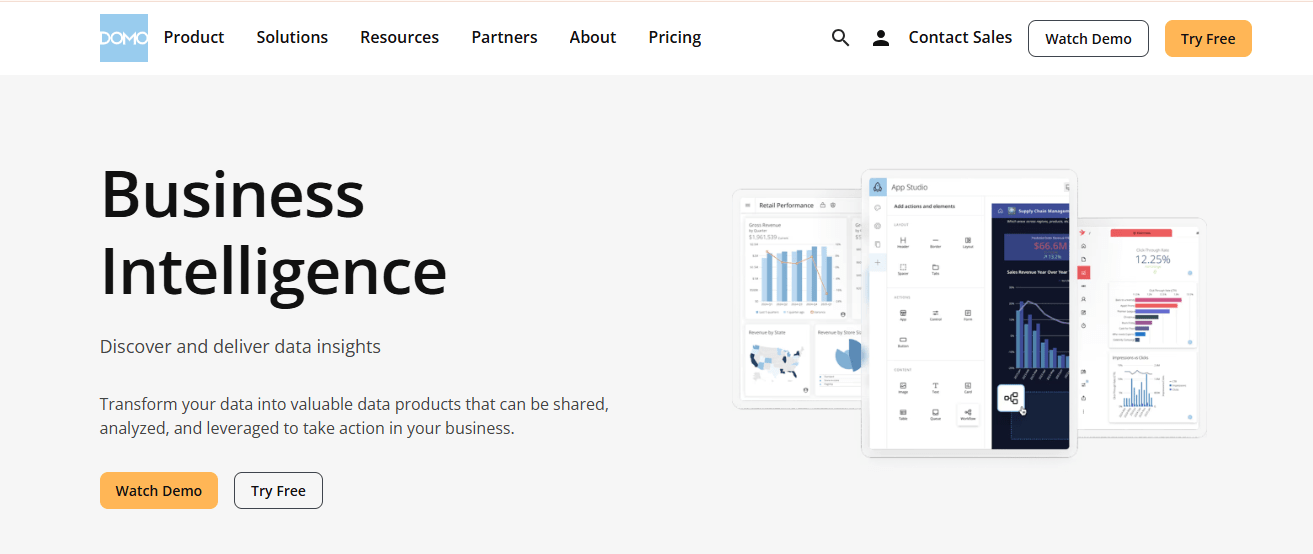Expand the Product navigation menu
Viewport: 1313px width, 554px height.
click(x=194, y=37)
